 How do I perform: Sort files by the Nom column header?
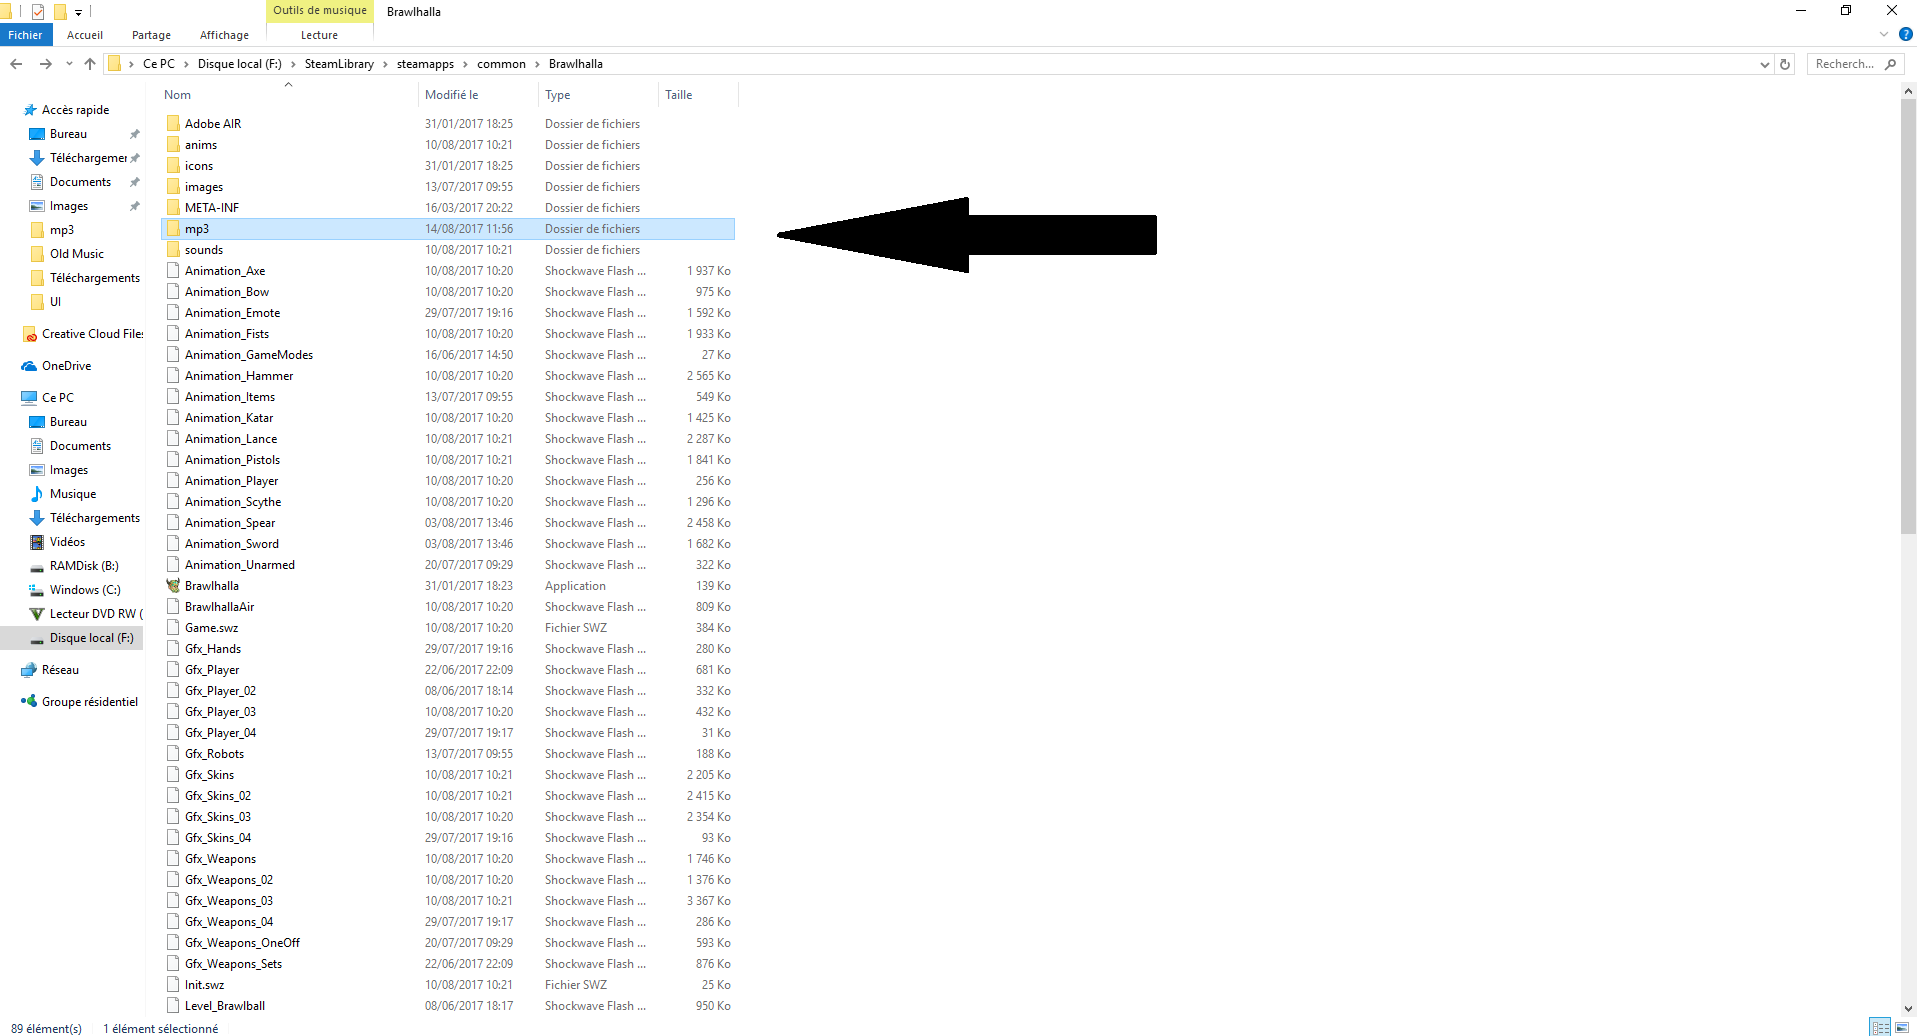click(288, 95)
